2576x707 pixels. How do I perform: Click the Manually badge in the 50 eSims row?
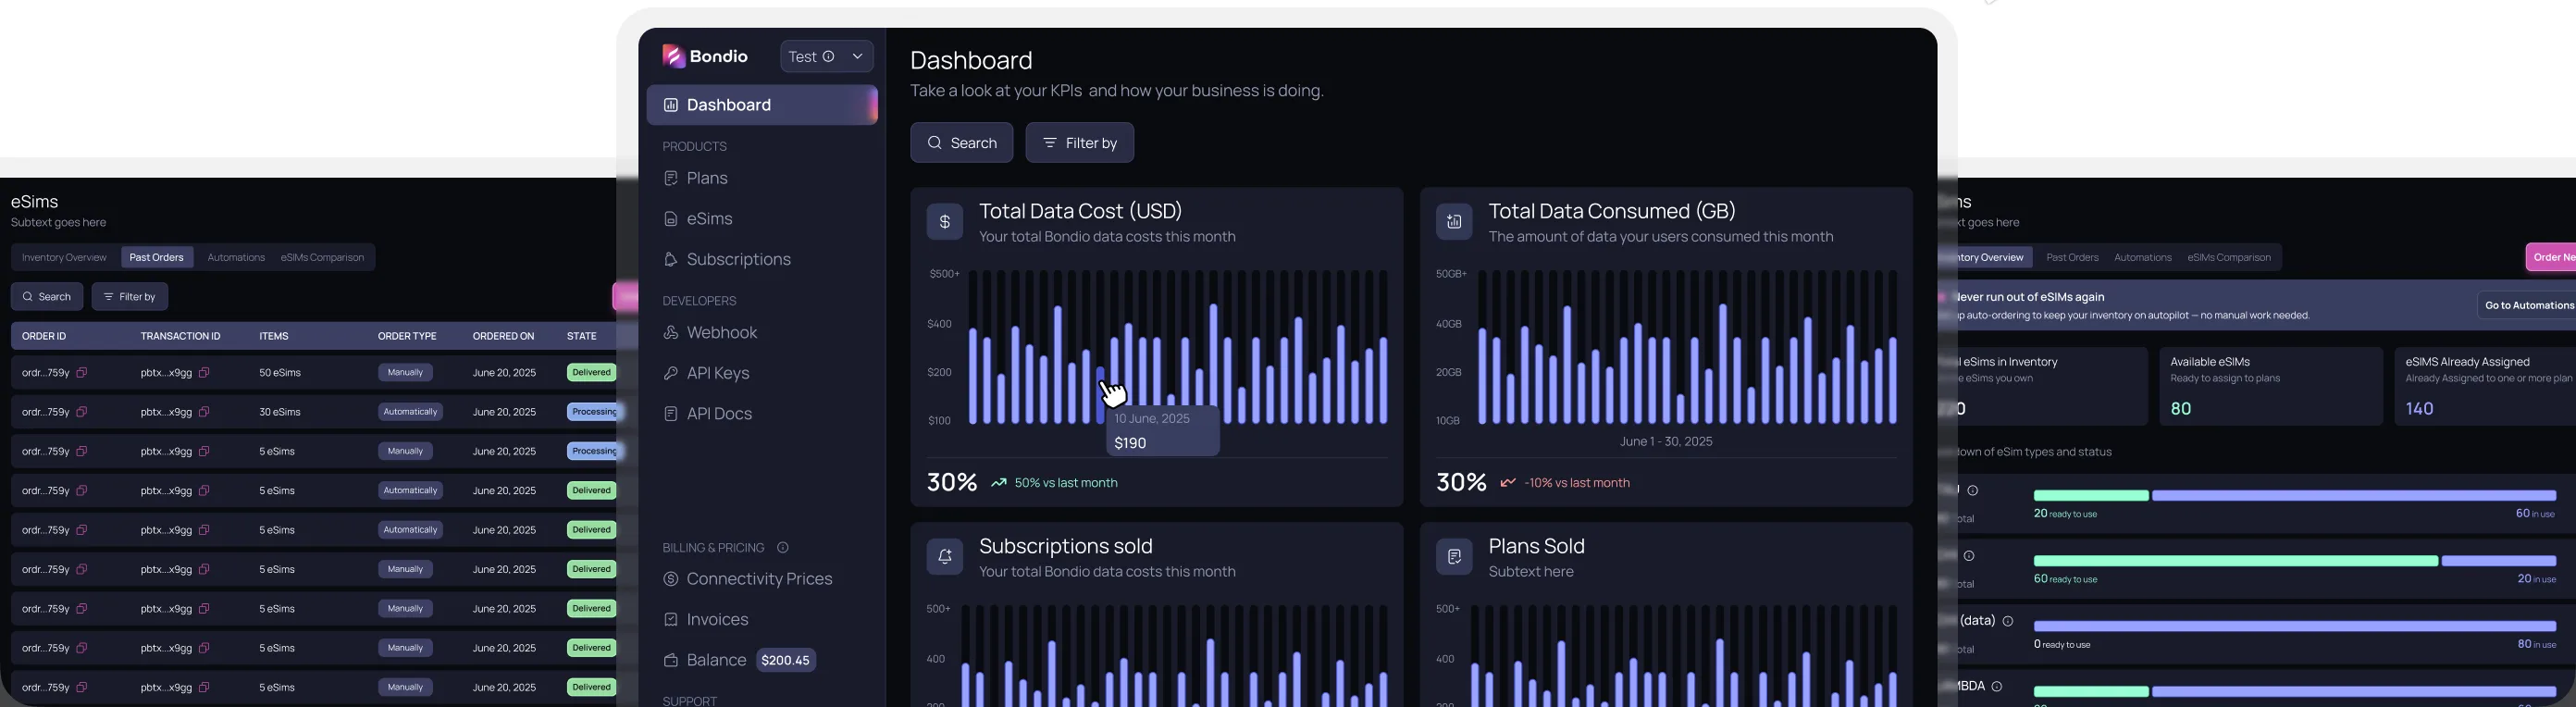tap(405, 373)
